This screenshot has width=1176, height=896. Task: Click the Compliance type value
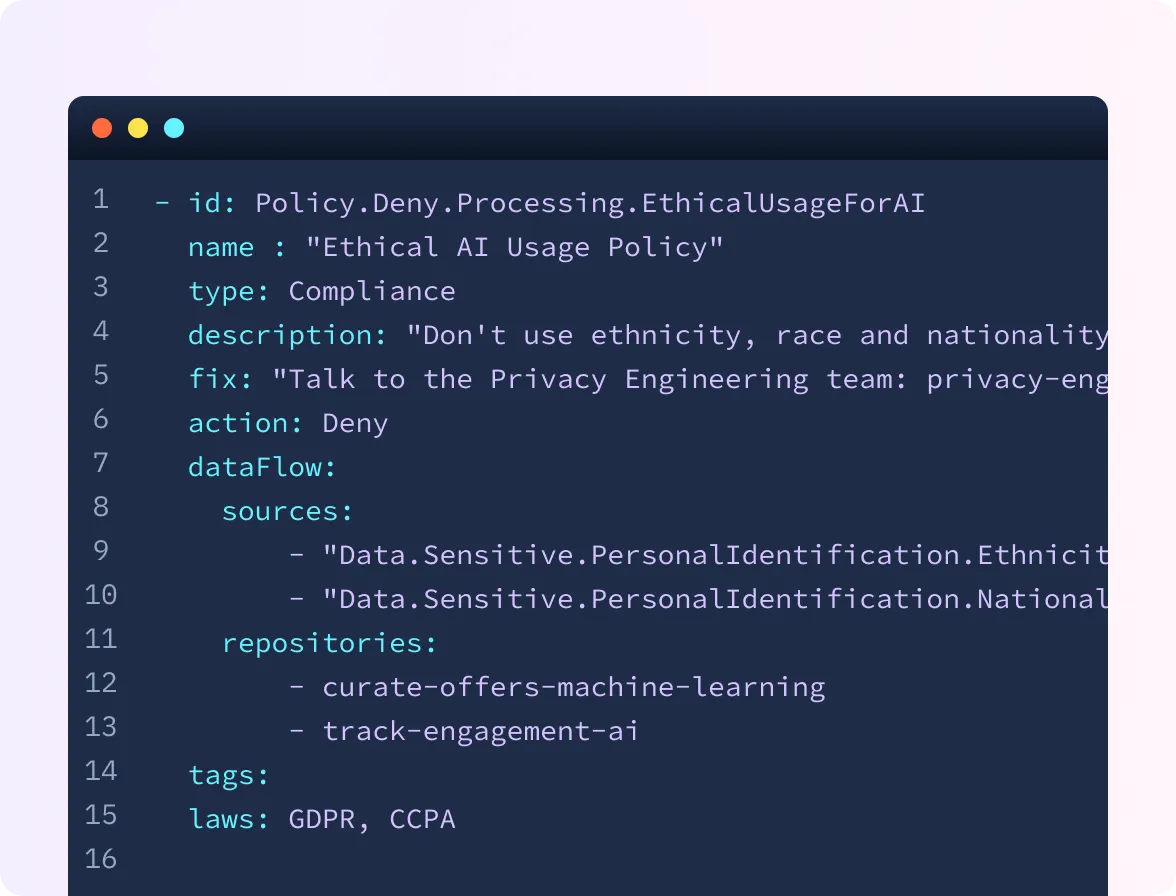click(x=372, y=292)
